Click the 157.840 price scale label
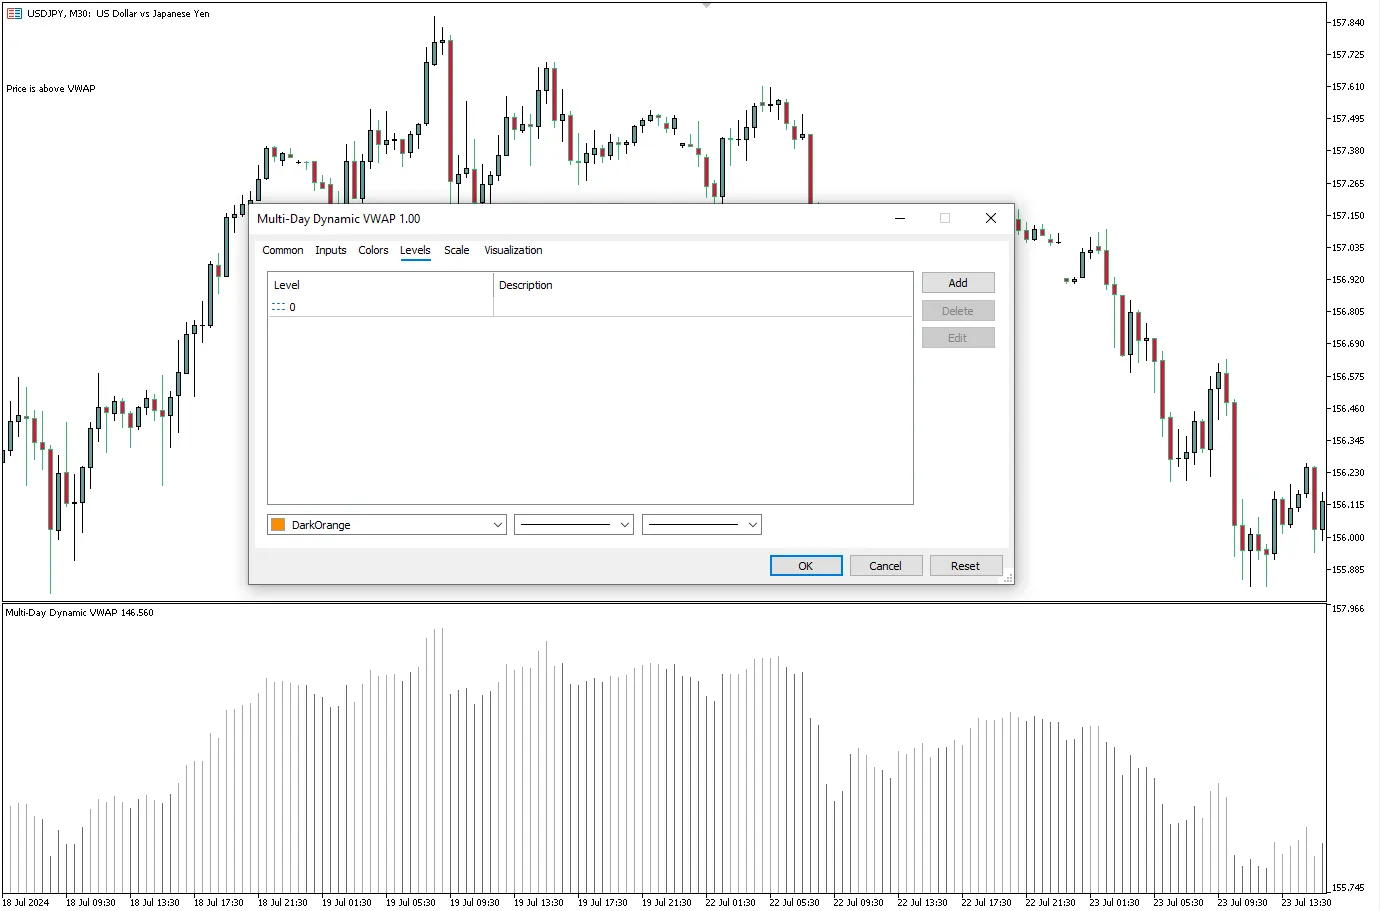This screenshot has height=911, width=1380. pyautogui.click(x=1348, y=23)
